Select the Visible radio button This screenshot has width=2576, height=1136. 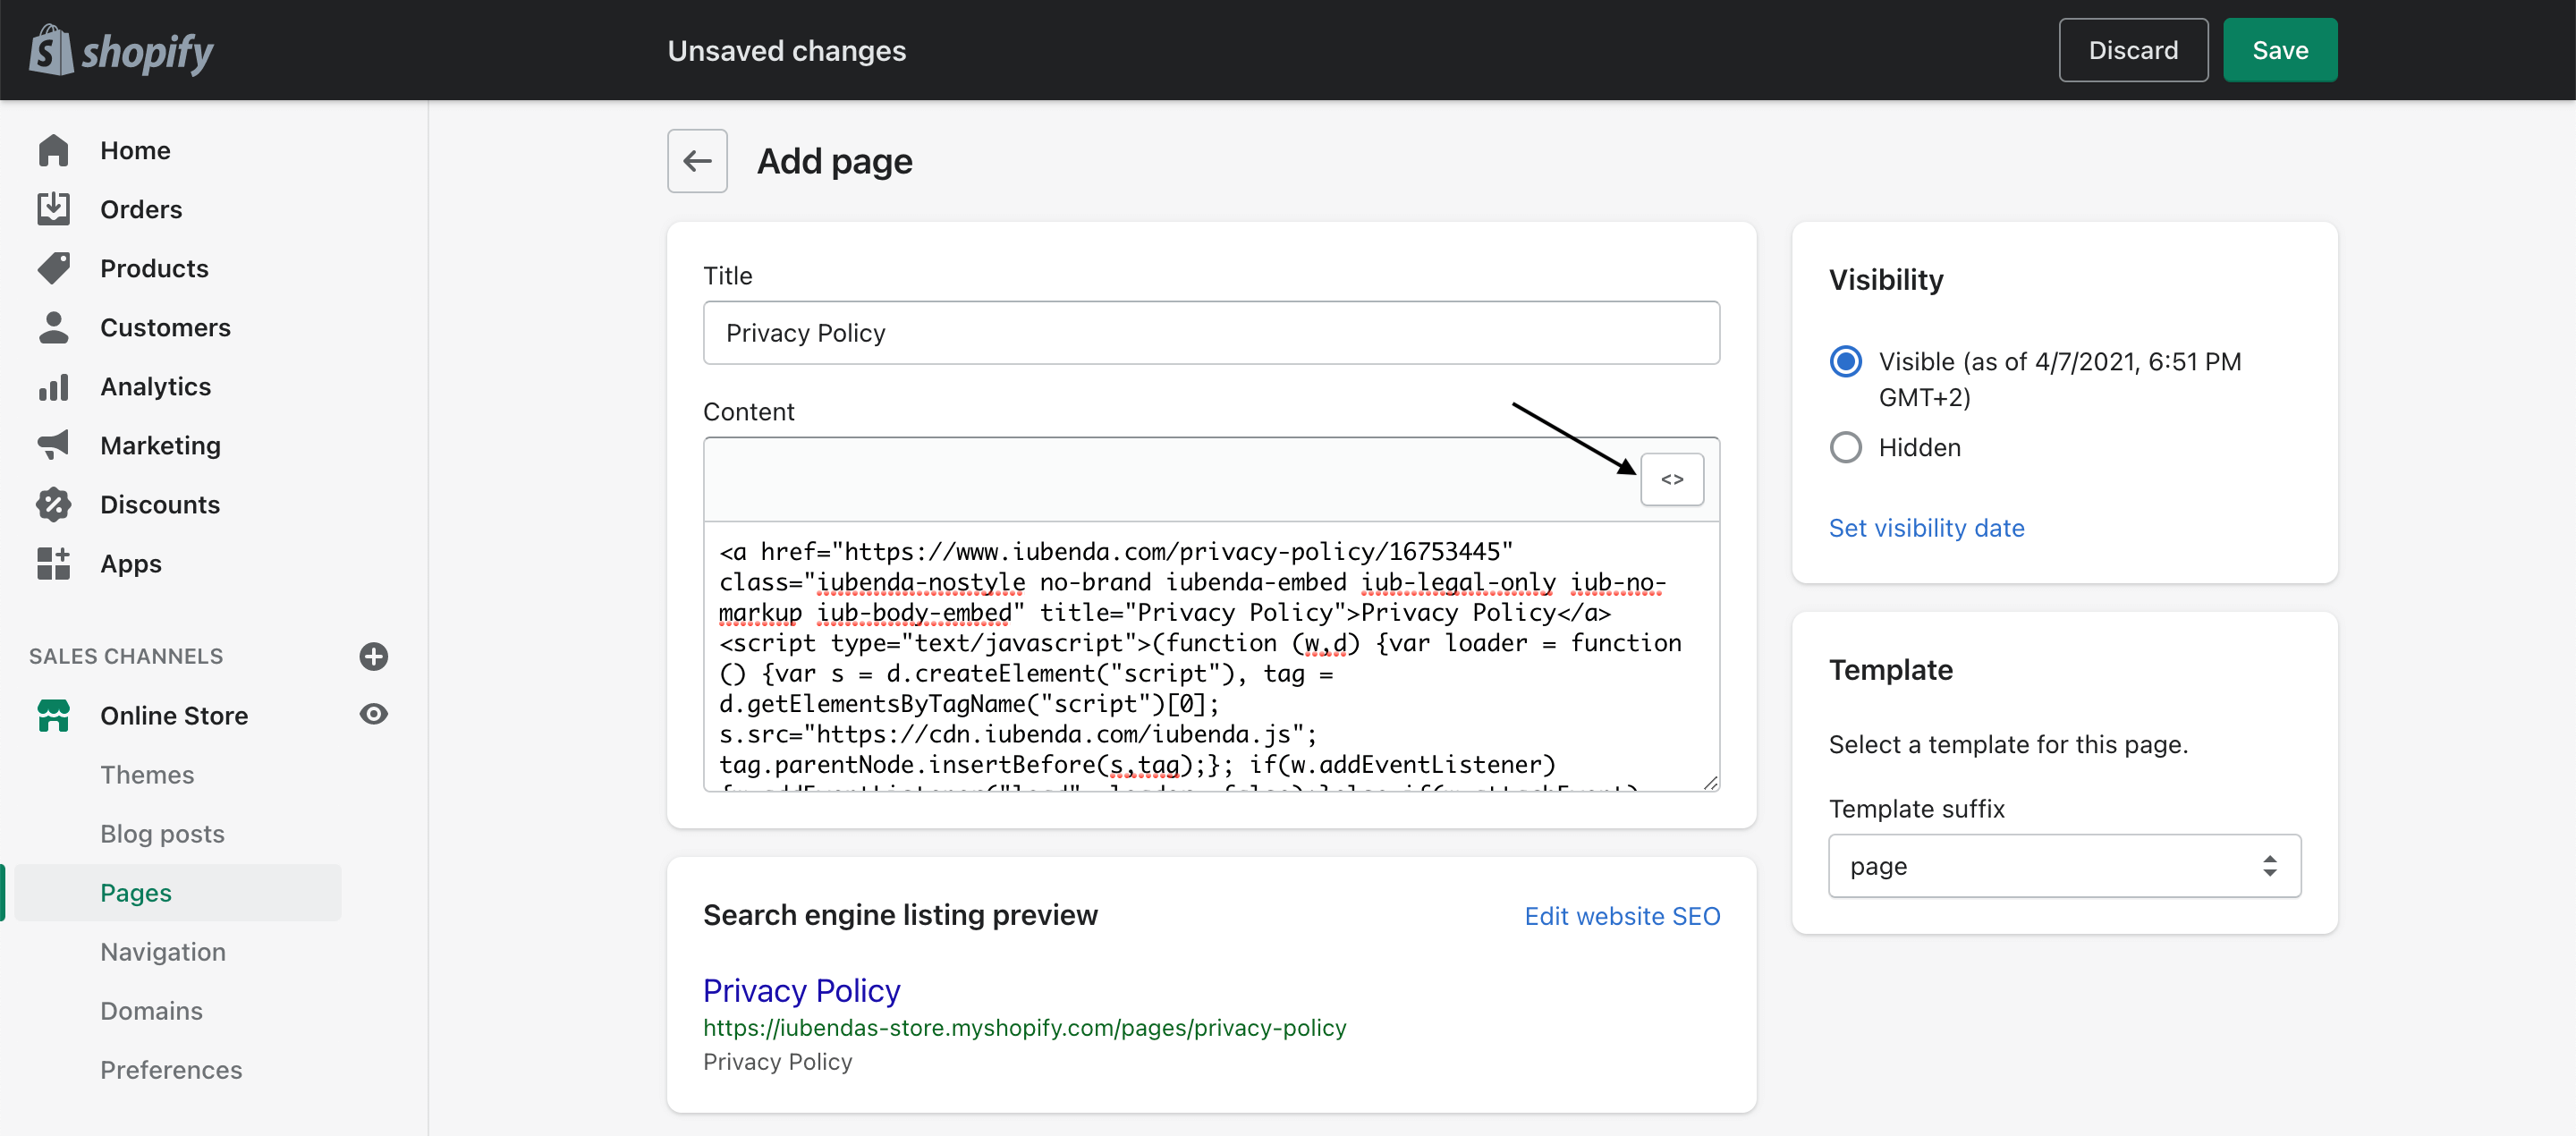(x=1845, y=361)
